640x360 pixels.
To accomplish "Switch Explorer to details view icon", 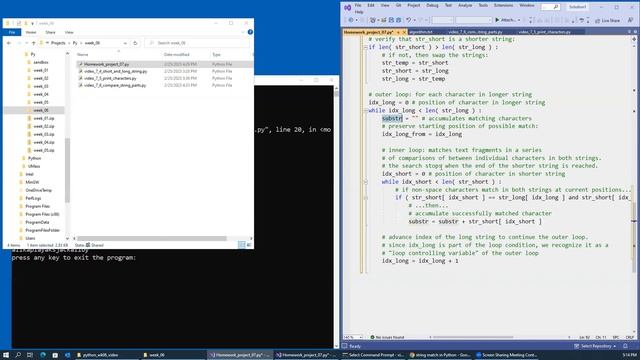I will tap(242, 244).
